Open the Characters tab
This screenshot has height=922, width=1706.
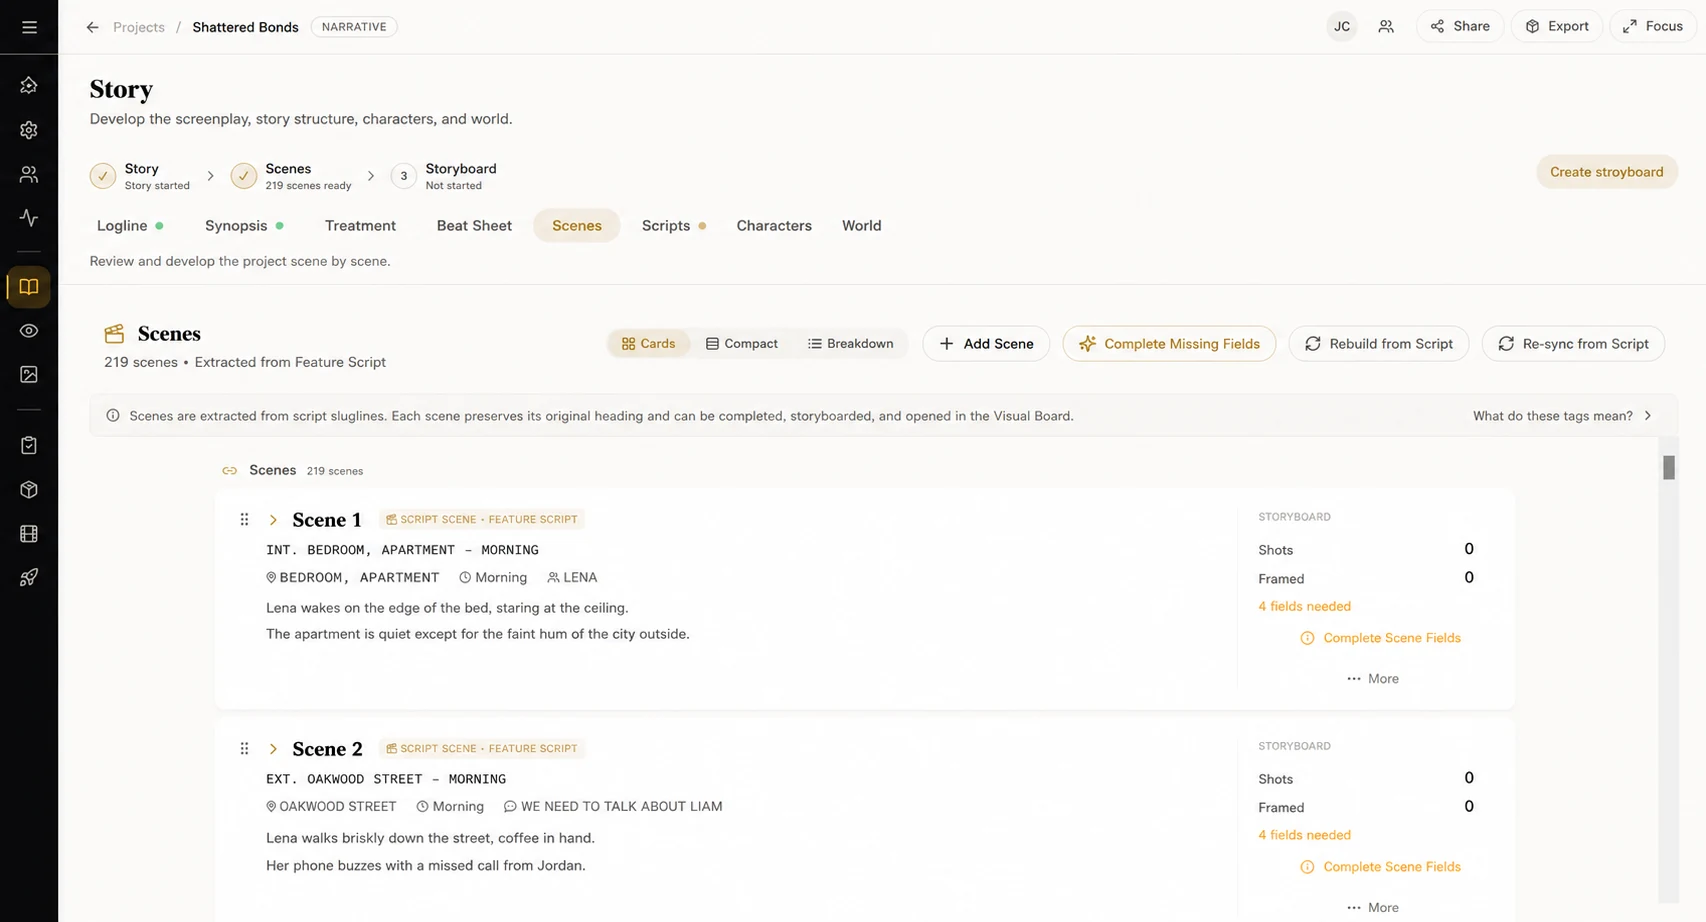(774, 226)
